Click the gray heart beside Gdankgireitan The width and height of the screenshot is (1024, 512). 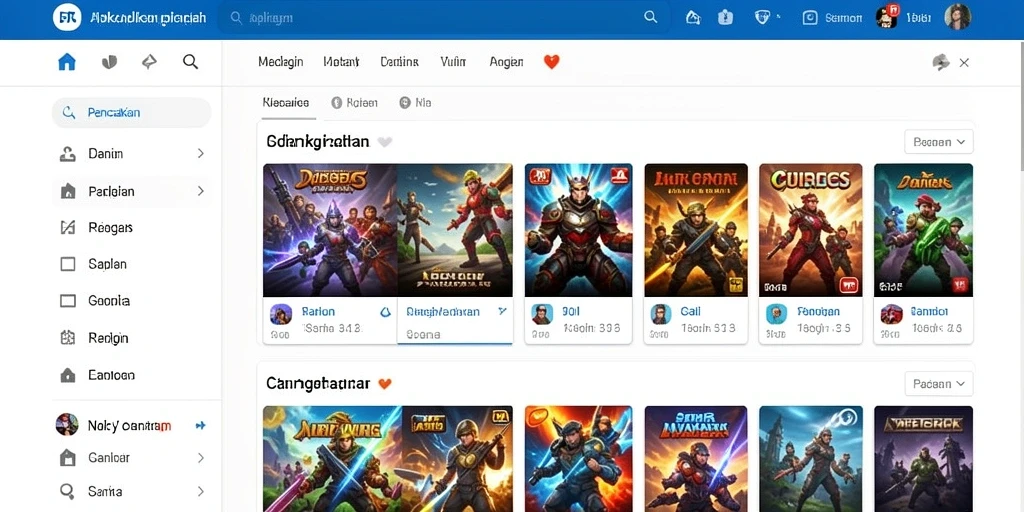(x=385, y=142)
